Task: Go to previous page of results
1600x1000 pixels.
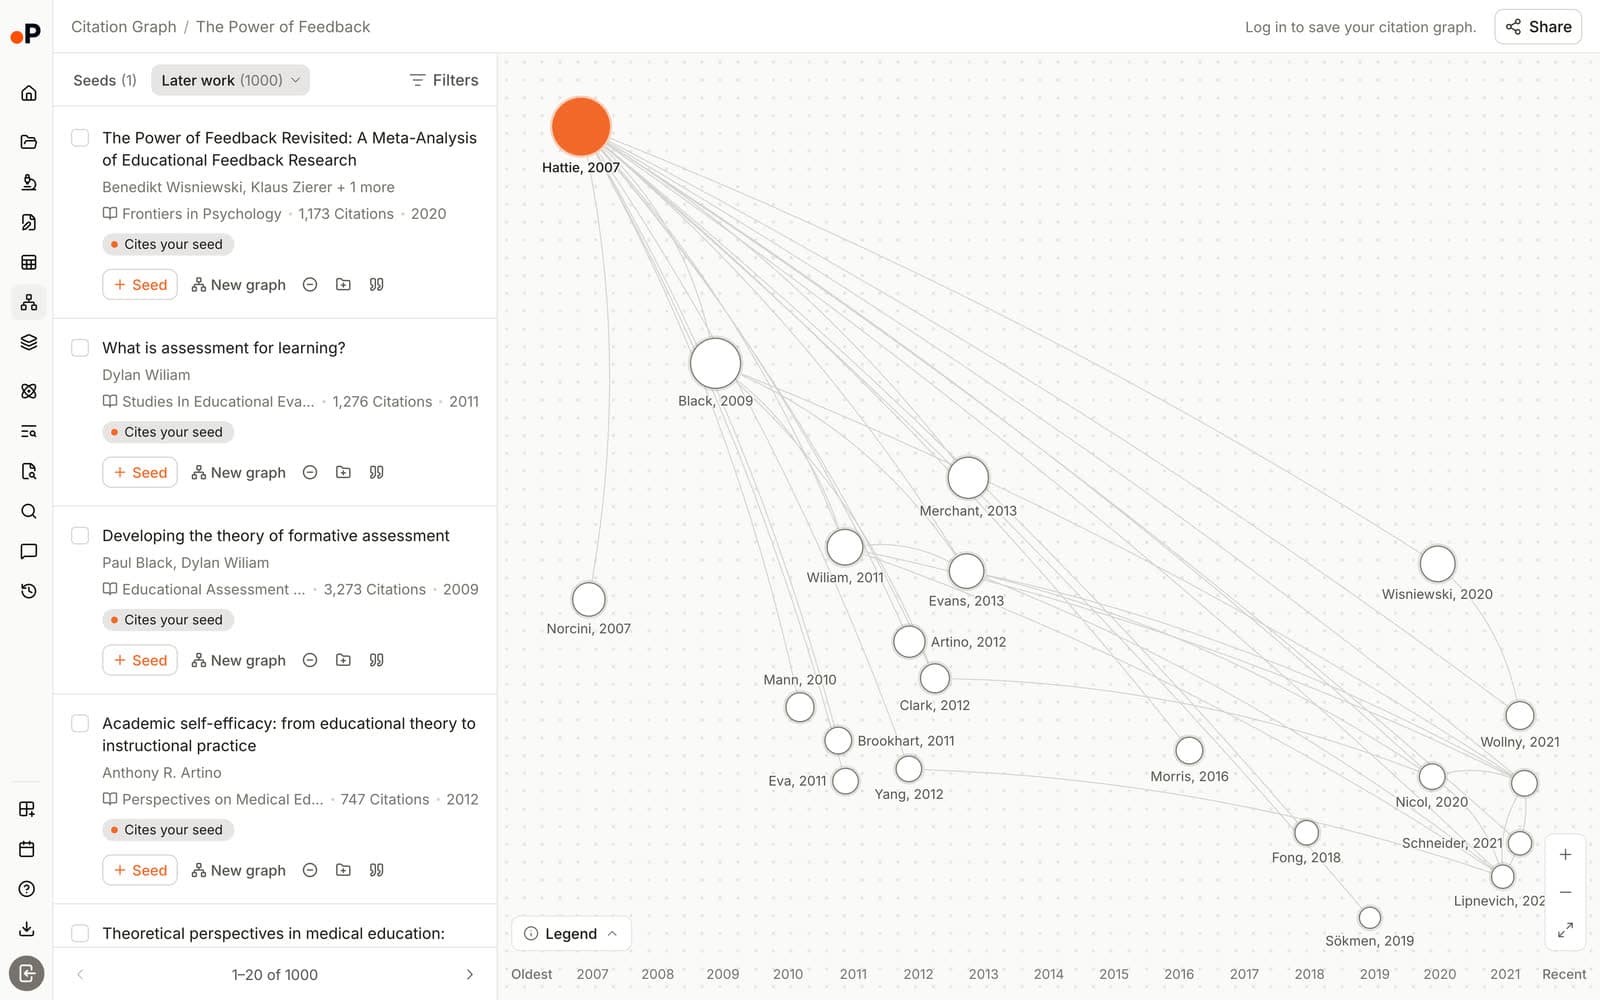Action: click(x=80, y=975)
